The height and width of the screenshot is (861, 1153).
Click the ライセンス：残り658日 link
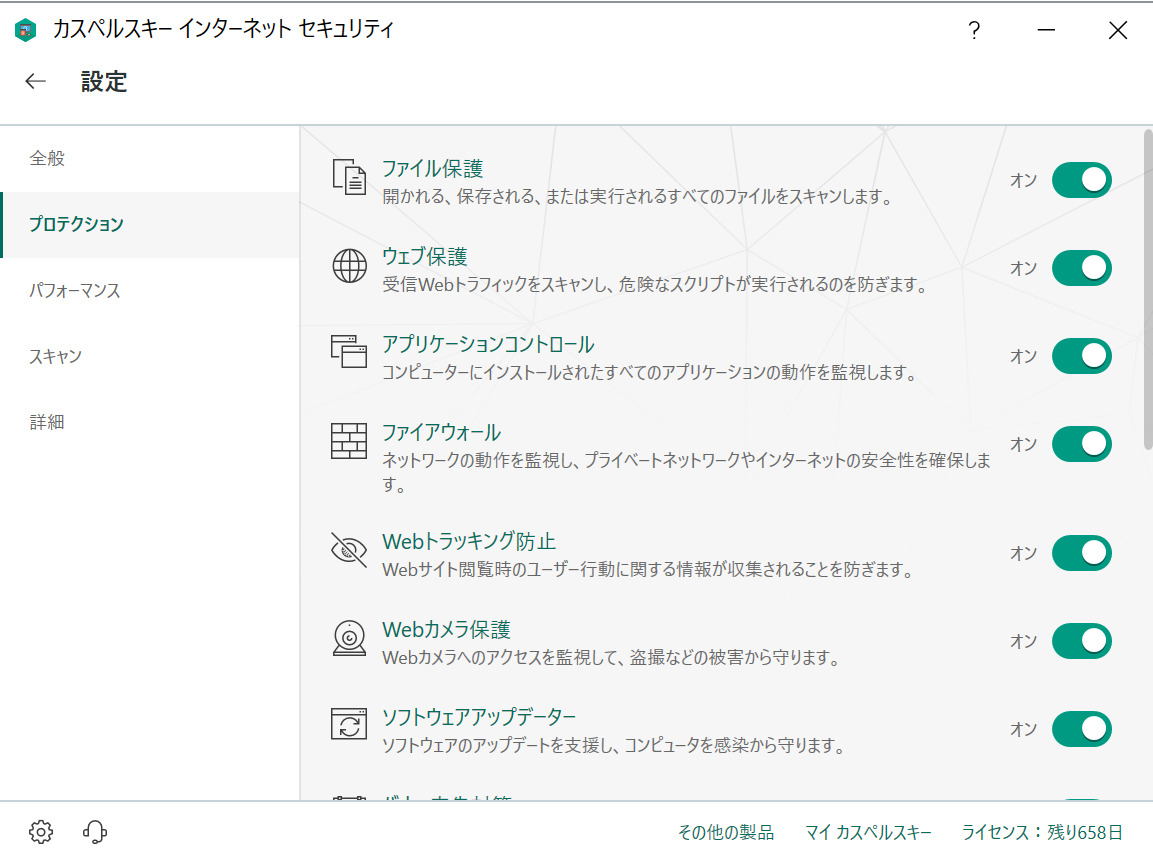coord(1043,832)
